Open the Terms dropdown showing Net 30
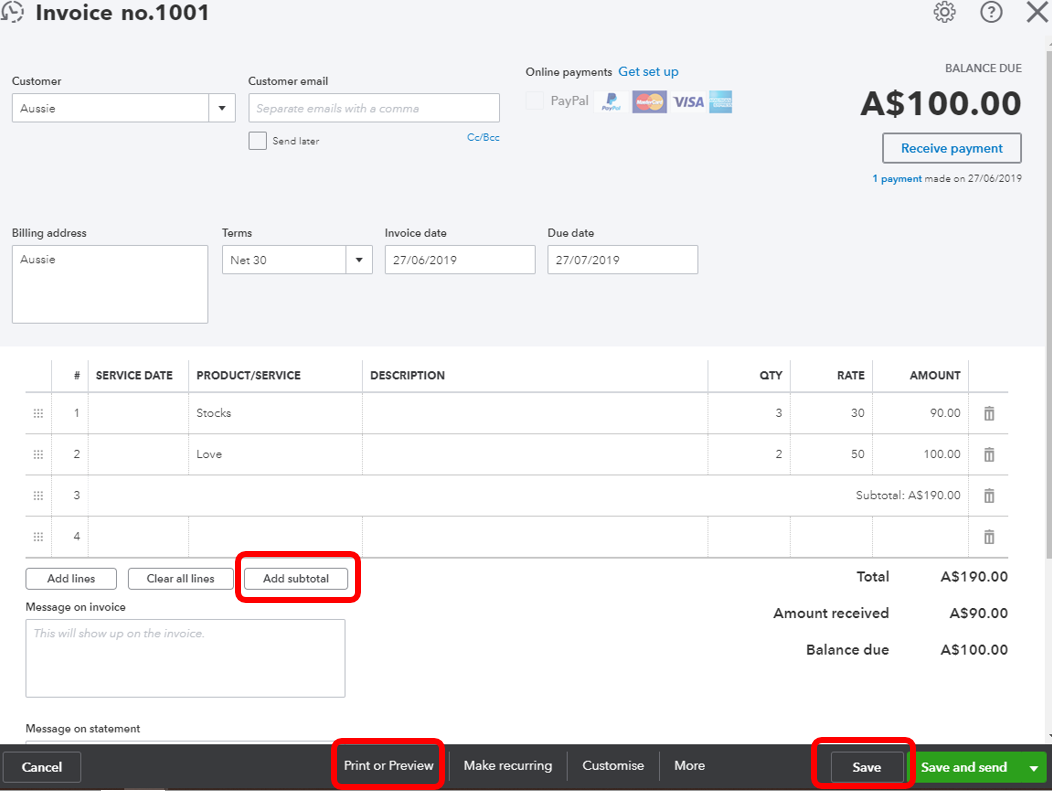The width and height of the screenshot is (1052, 791). pyautogui.click(x=359, y=260)
